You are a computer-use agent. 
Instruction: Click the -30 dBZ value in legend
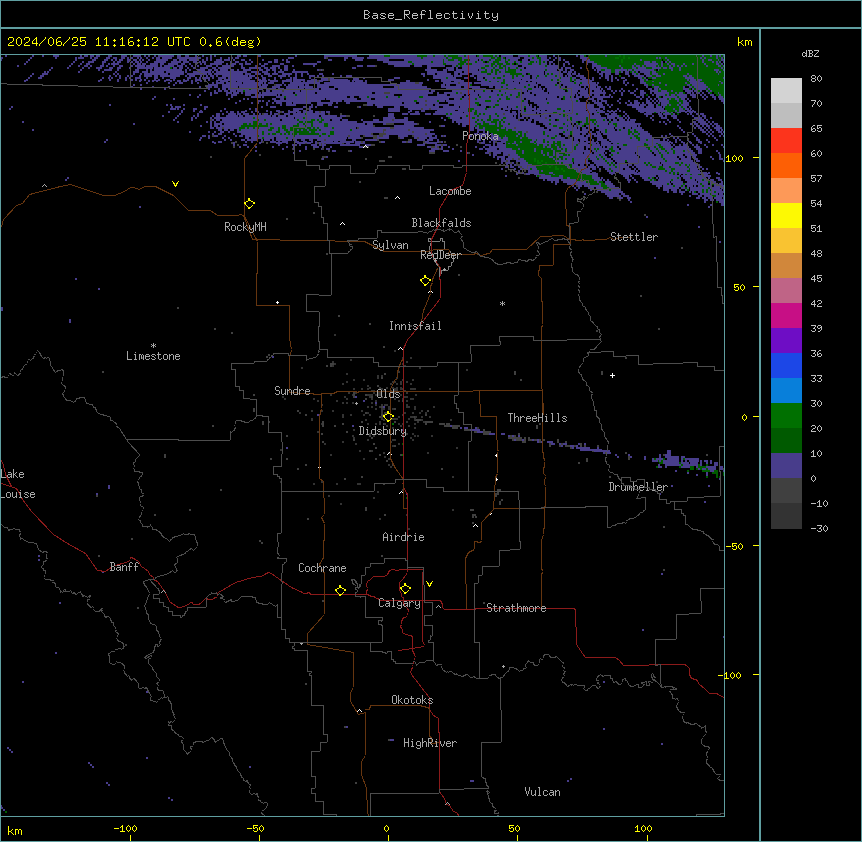click(x=819, y=528)
